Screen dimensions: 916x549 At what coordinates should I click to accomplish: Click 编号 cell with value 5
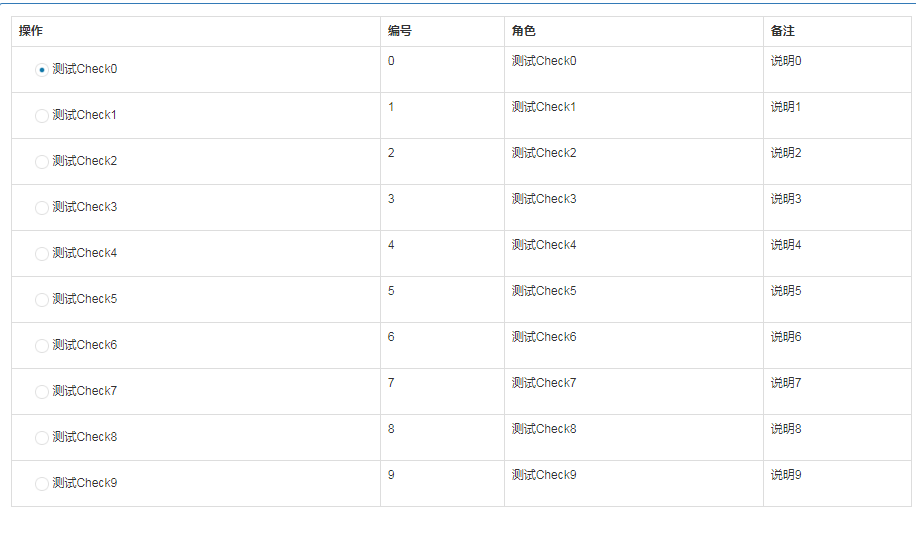pos(442,300)
